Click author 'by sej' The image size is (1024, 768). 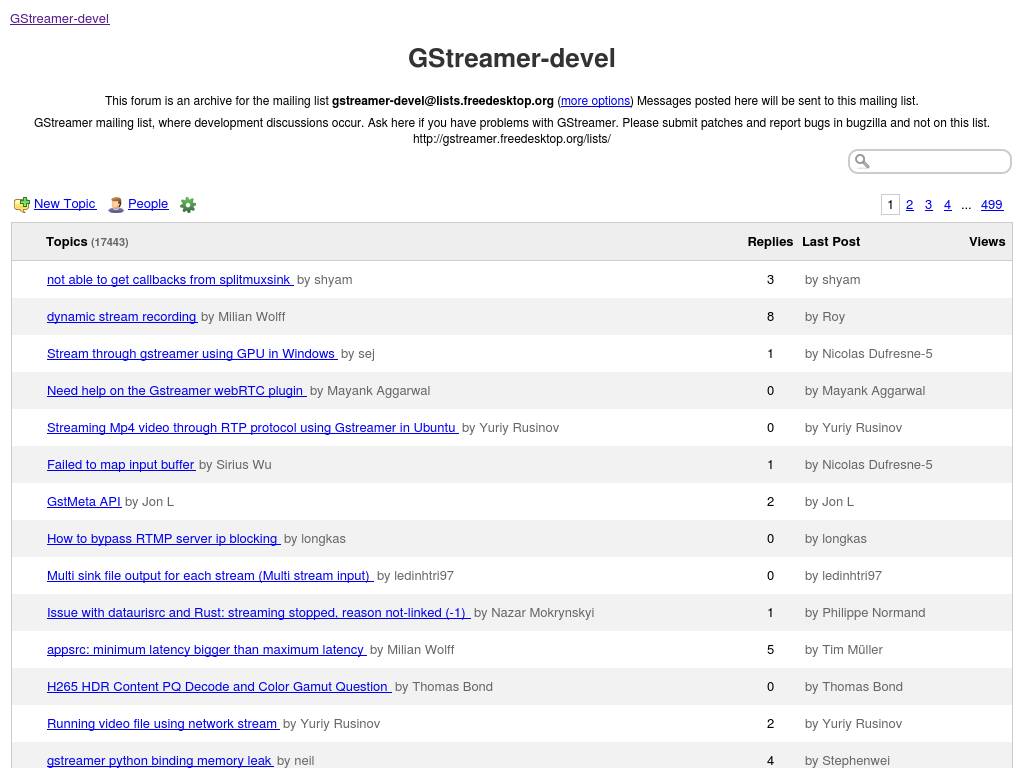[x=358, y=353]
